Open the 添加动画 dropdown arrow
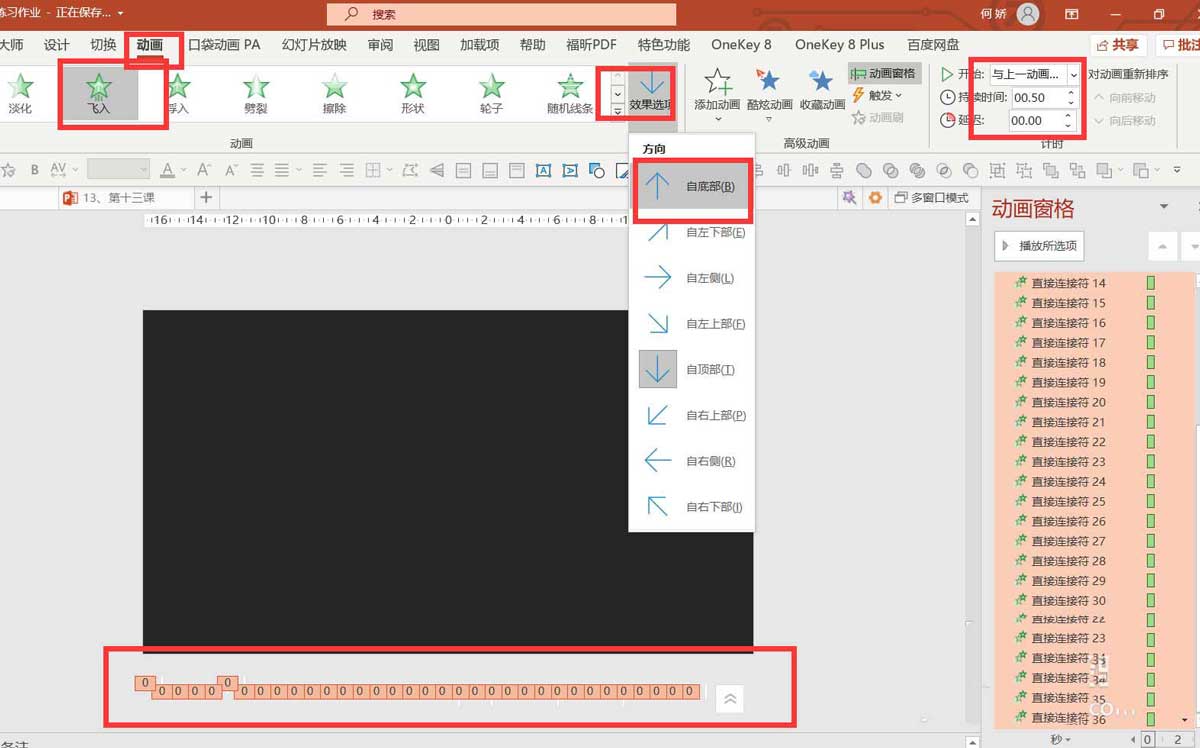 pyautogui.click(x=718, y=120)
